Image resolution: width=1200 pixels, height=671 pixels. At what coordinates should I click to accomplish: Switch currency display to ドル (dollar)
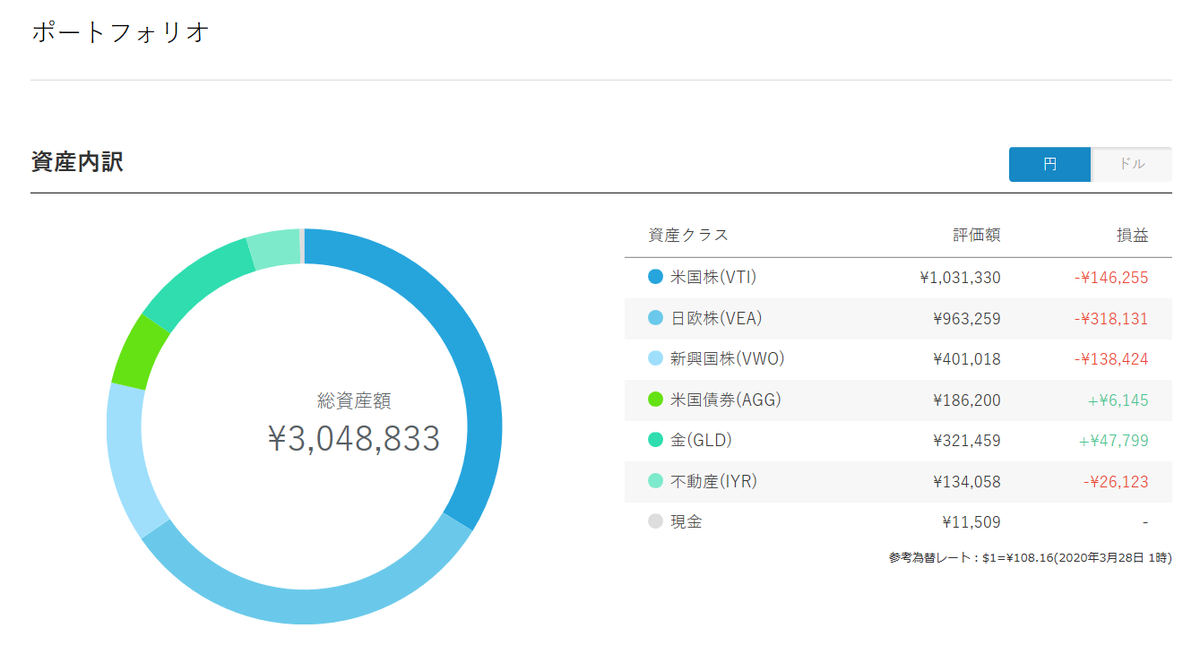pyautogui.click(x=1131, y=164)
